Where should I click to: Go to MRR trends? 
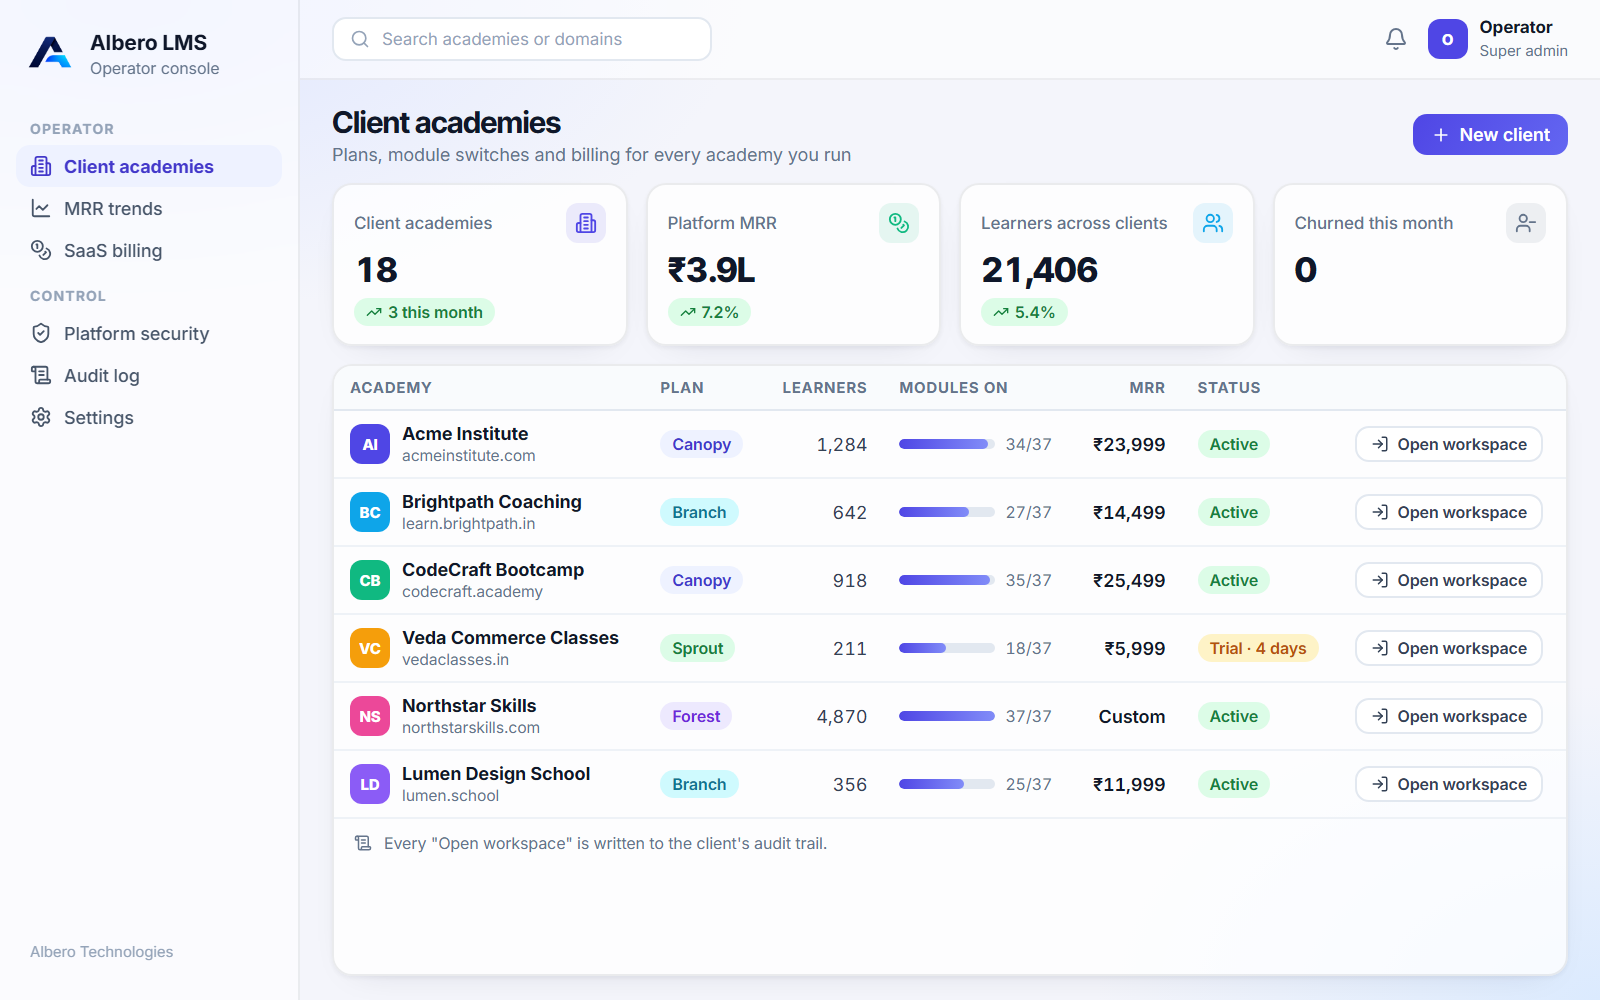(x=149, y=208)
